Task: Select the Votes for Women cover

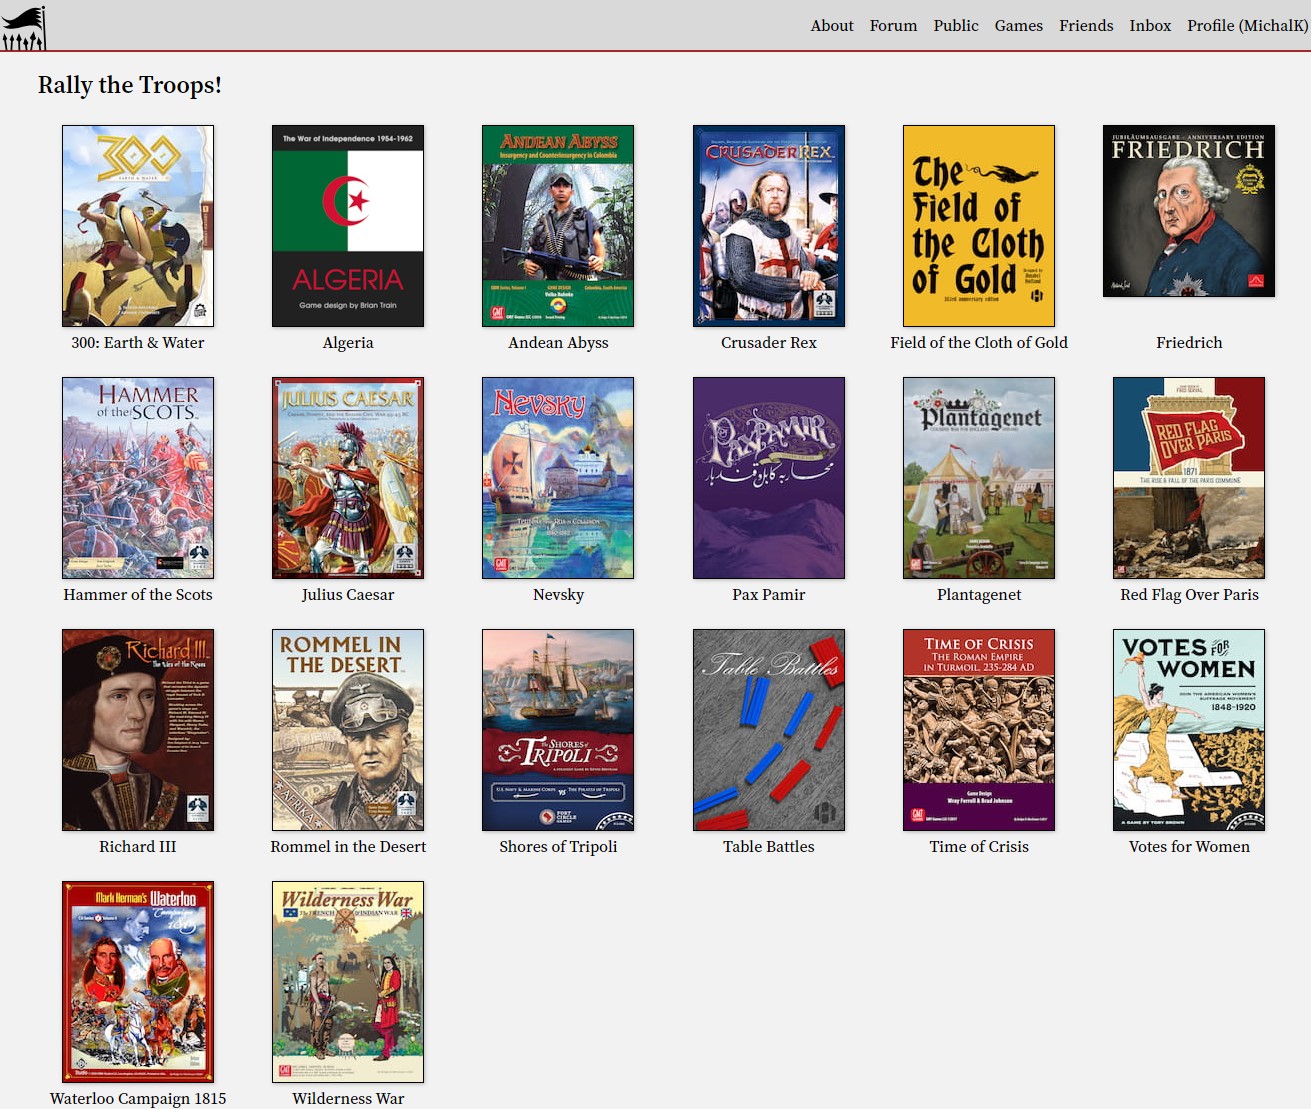Action: tap(1189, 730)
